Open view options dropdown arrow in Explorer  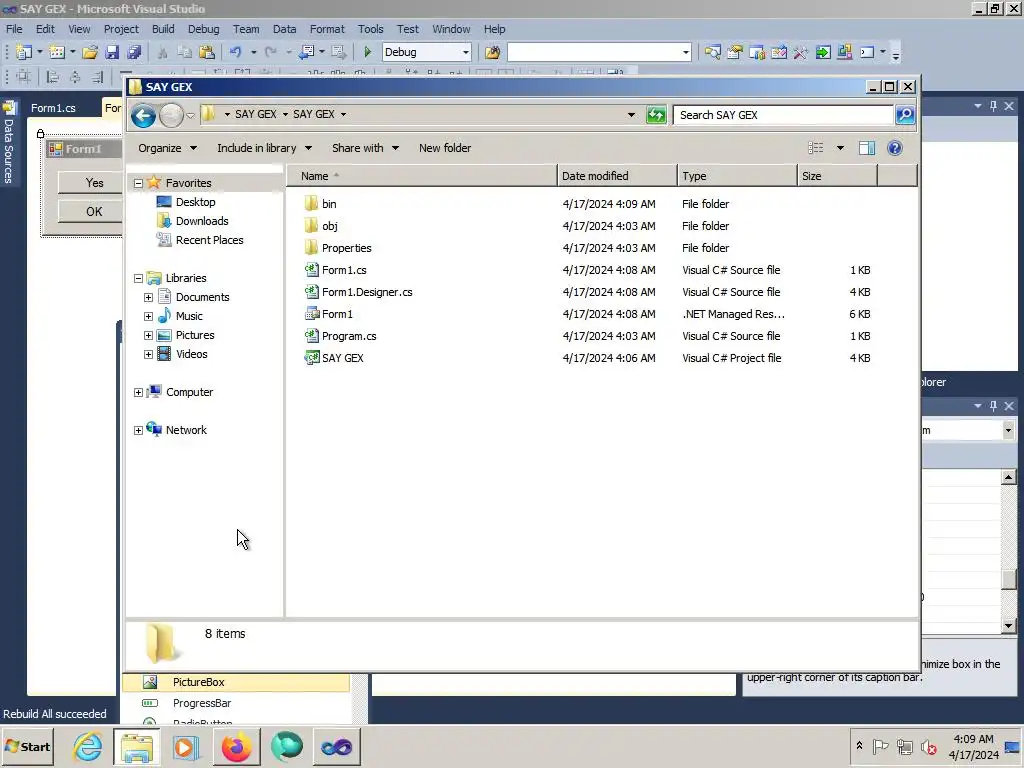tap(840, 148)
